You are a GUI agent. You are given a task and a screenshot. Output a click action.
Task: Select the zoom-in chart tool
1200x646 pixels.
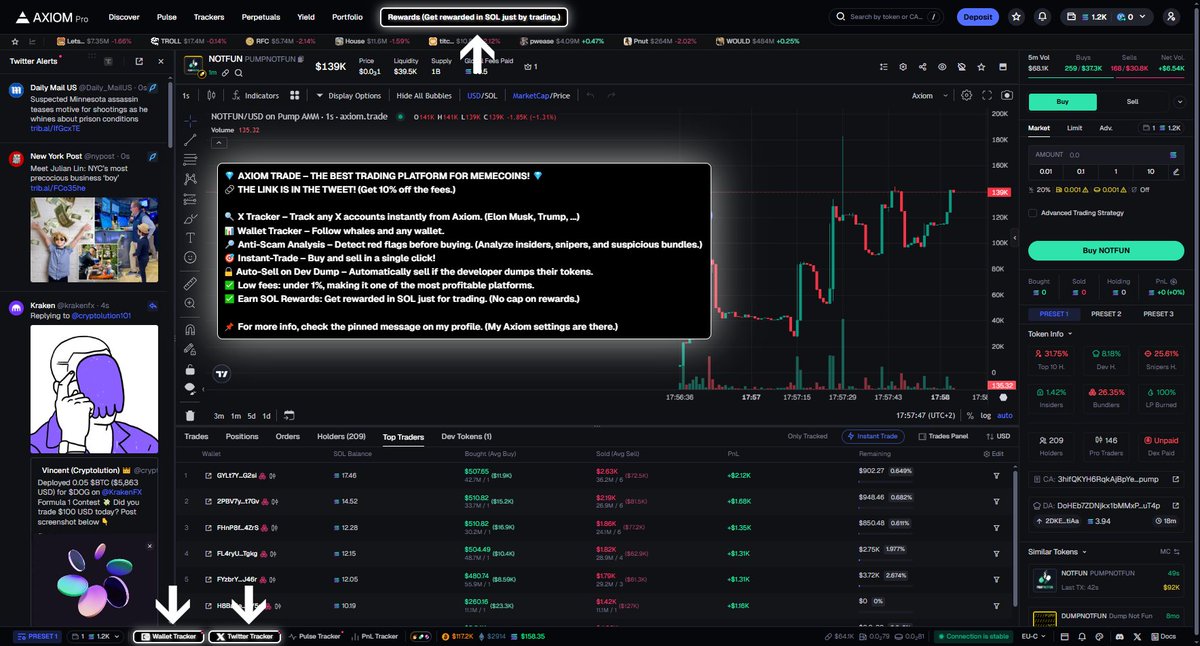190,304
